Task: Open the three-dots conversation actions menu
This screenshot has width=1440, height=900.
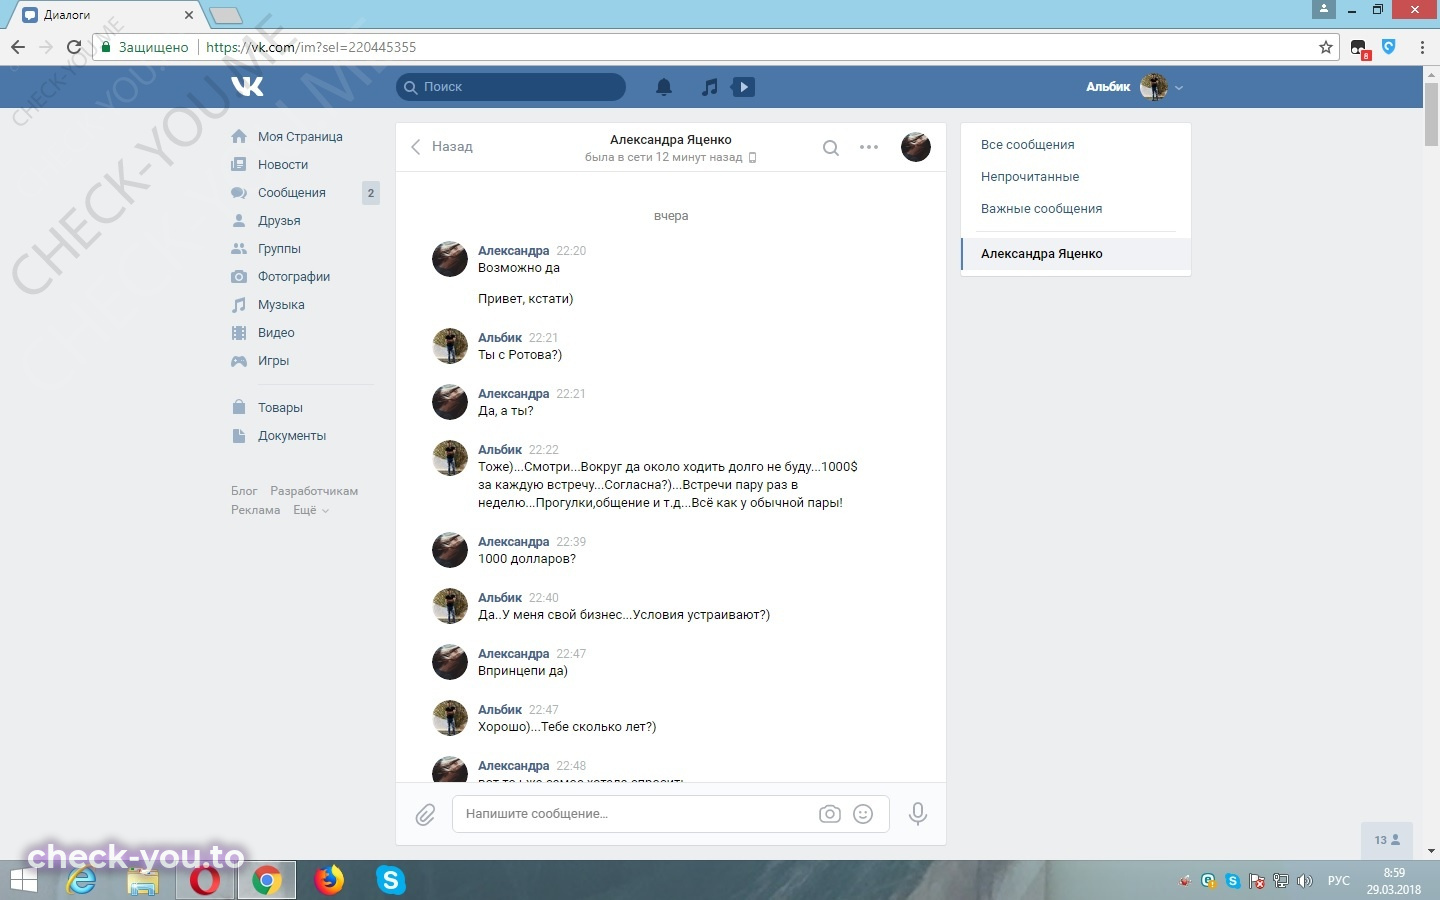Action: click(x=869, y=147)
